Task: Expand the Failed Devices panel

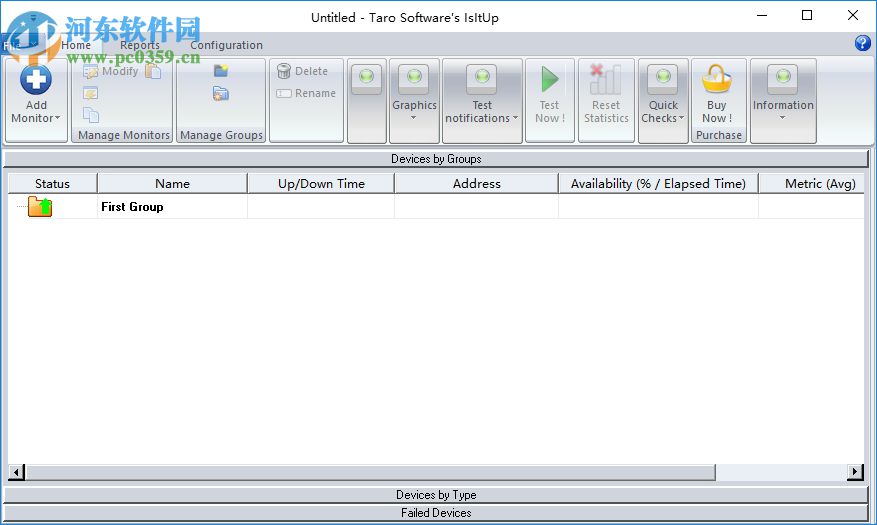Action: pyautogui.click(x=436, y=513)
